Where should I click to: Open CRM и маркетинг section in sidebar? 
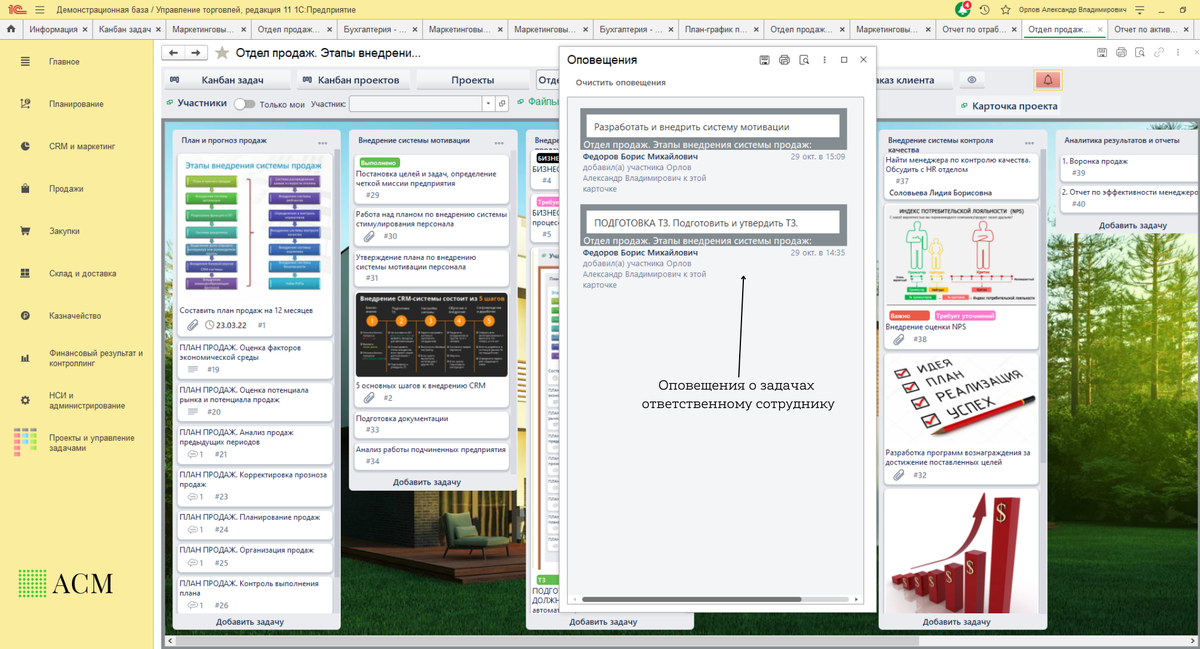click(82, 146)
